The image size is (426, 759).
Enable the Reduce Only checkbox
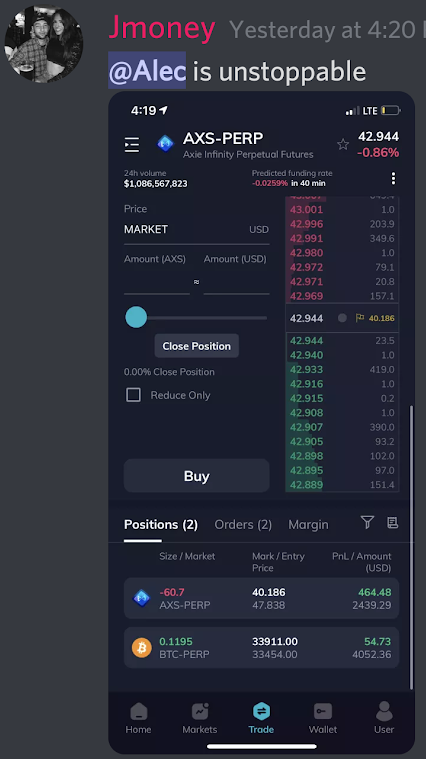click(x=133, y=395)
